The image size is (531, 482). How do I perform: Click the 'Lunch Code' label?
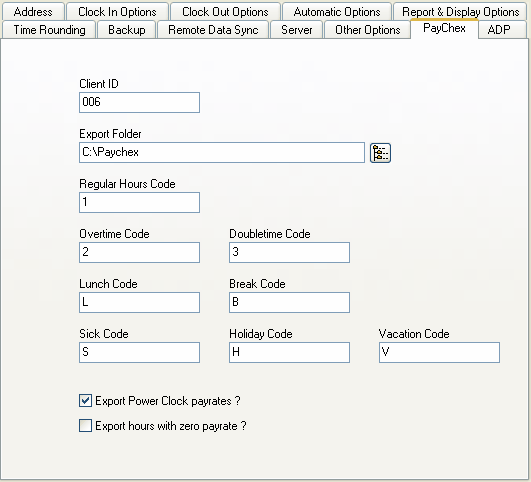click(x=108, y=284)
